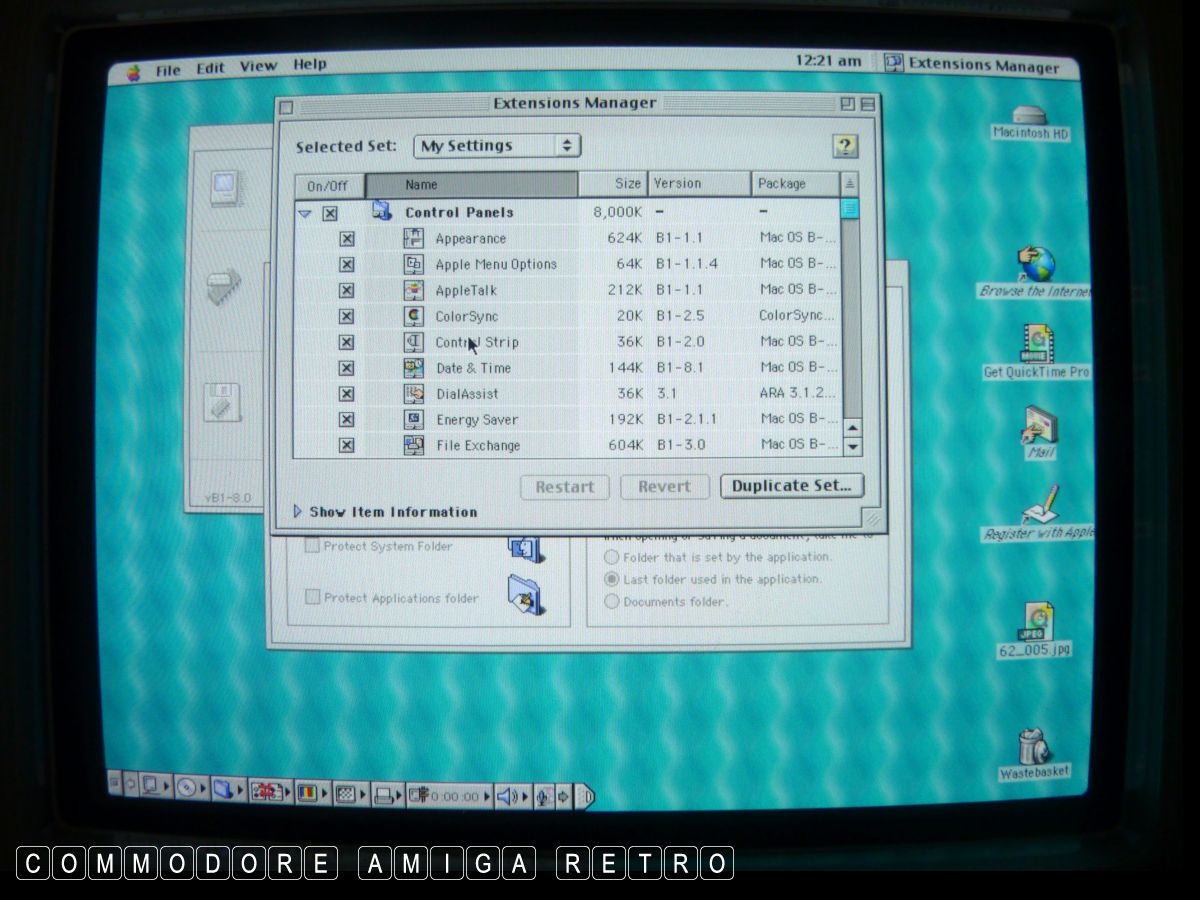Open the Edit menu

[x=210, y=68]
